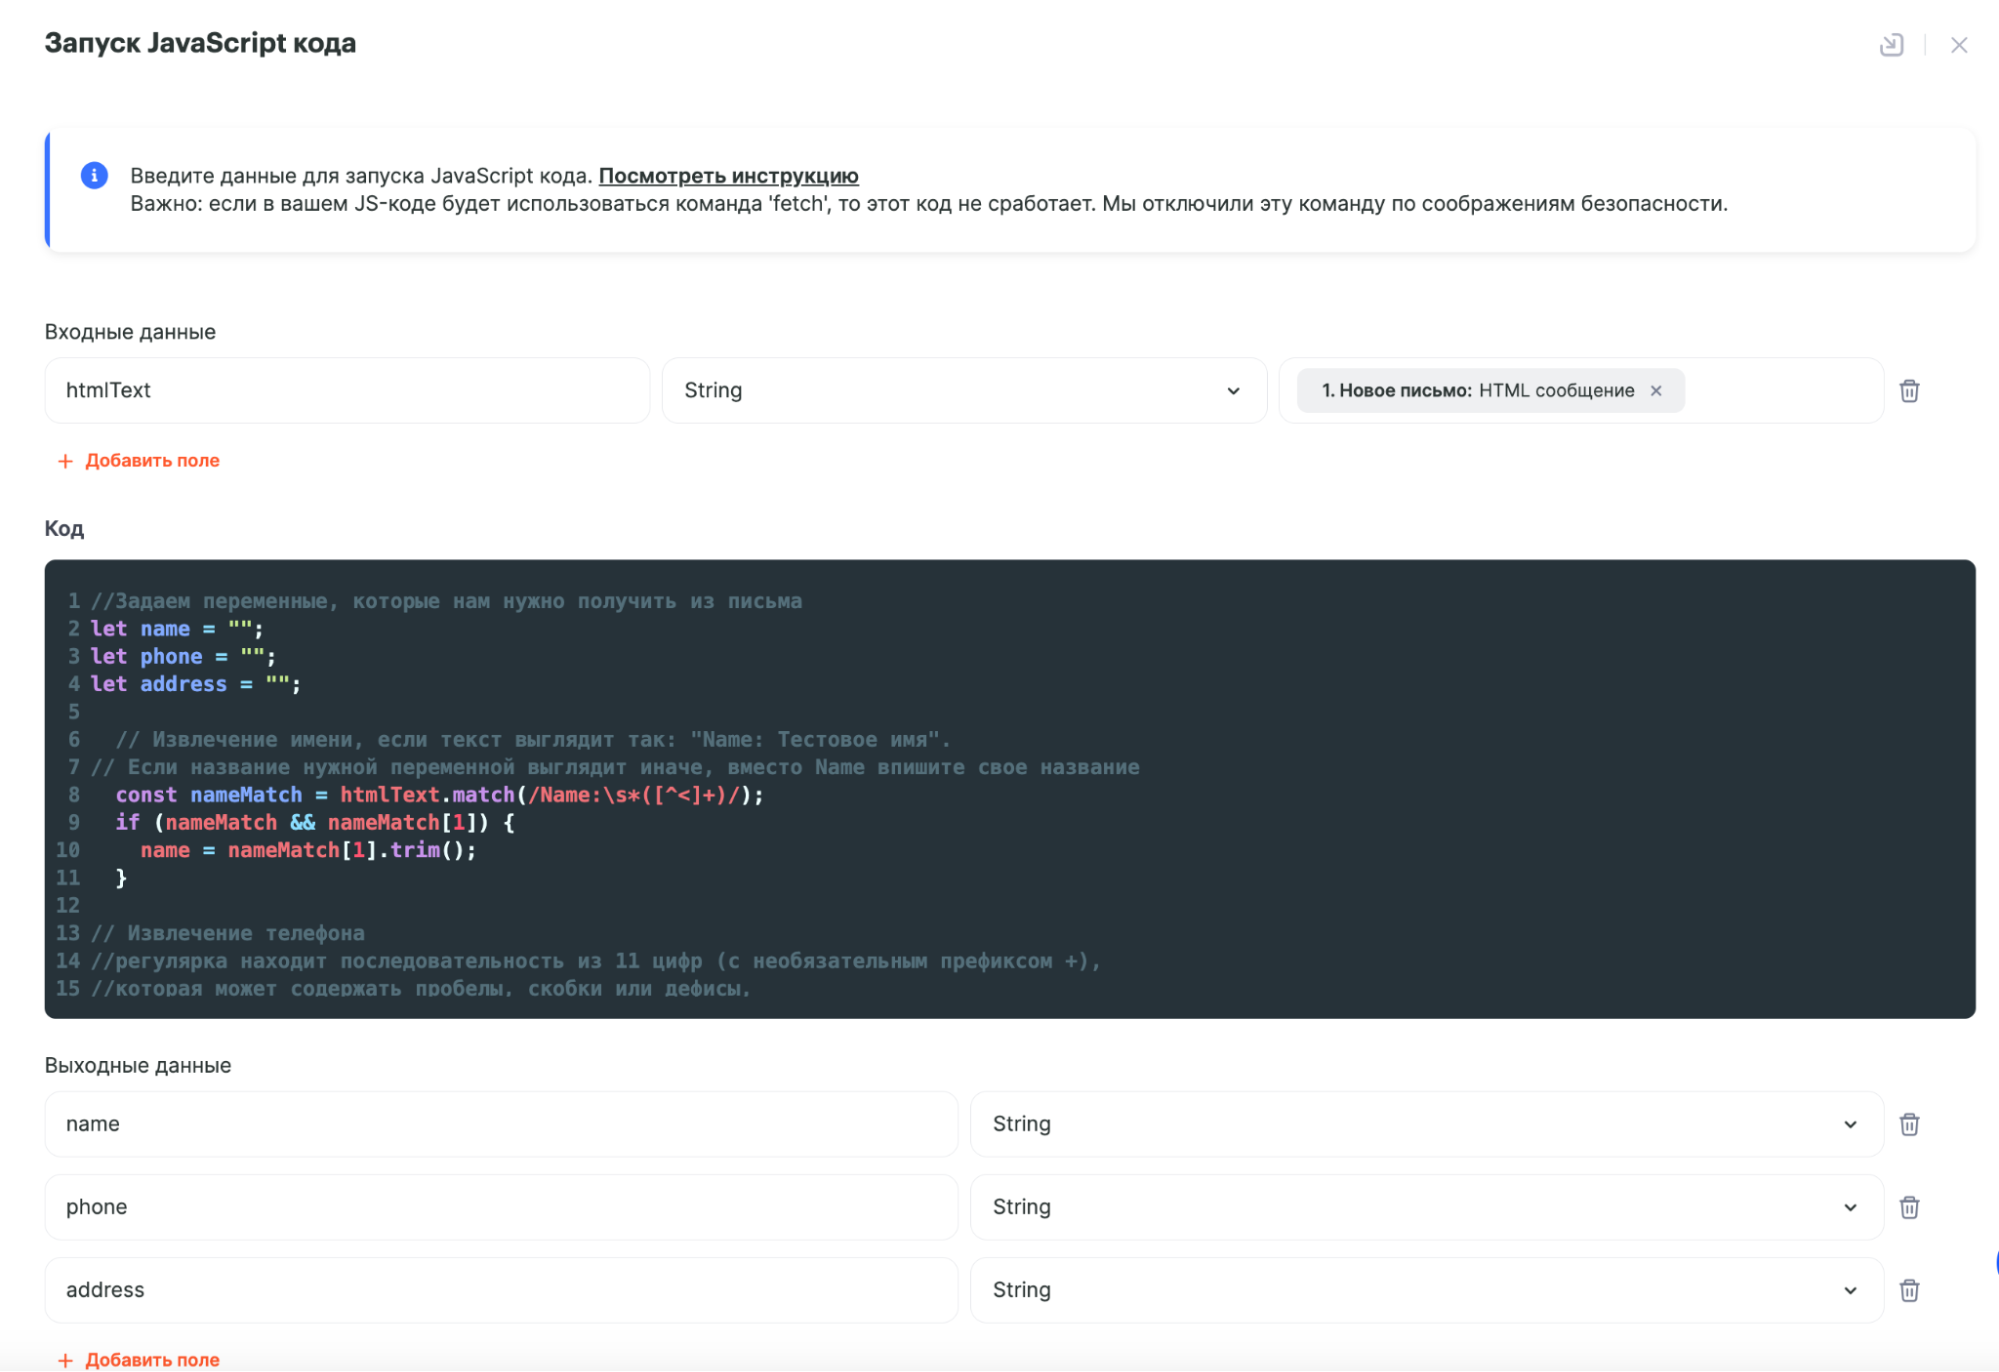Edit the address output field

501,1290
